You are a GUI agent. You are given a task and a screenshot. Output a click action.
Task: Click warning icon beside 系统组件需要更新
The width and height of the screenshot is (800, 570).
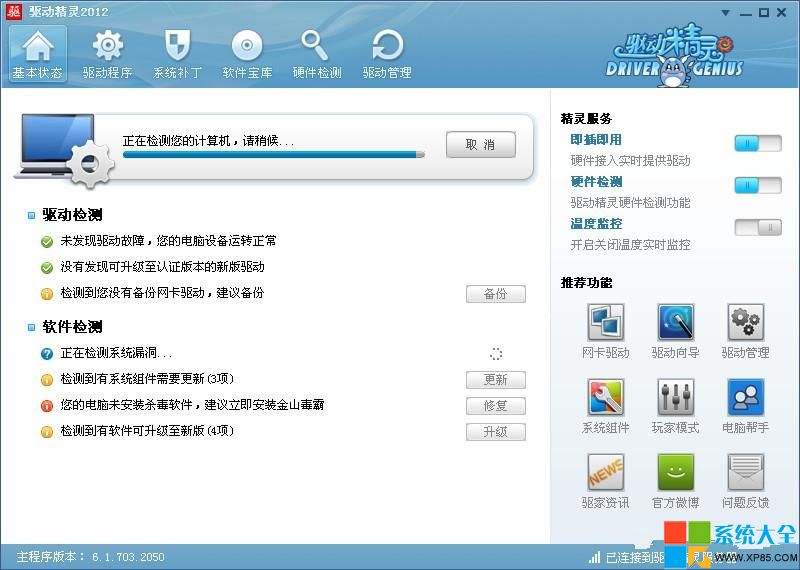coord(47,380)
